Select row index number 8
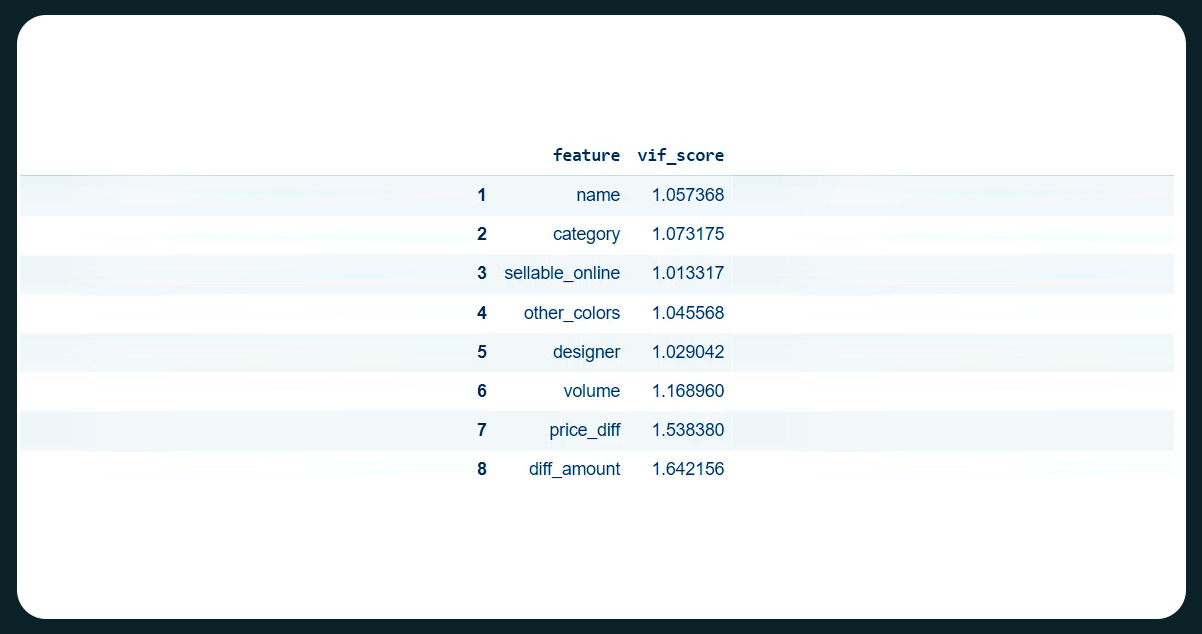Screen dimensions: 1202x634 coord(481,469)
